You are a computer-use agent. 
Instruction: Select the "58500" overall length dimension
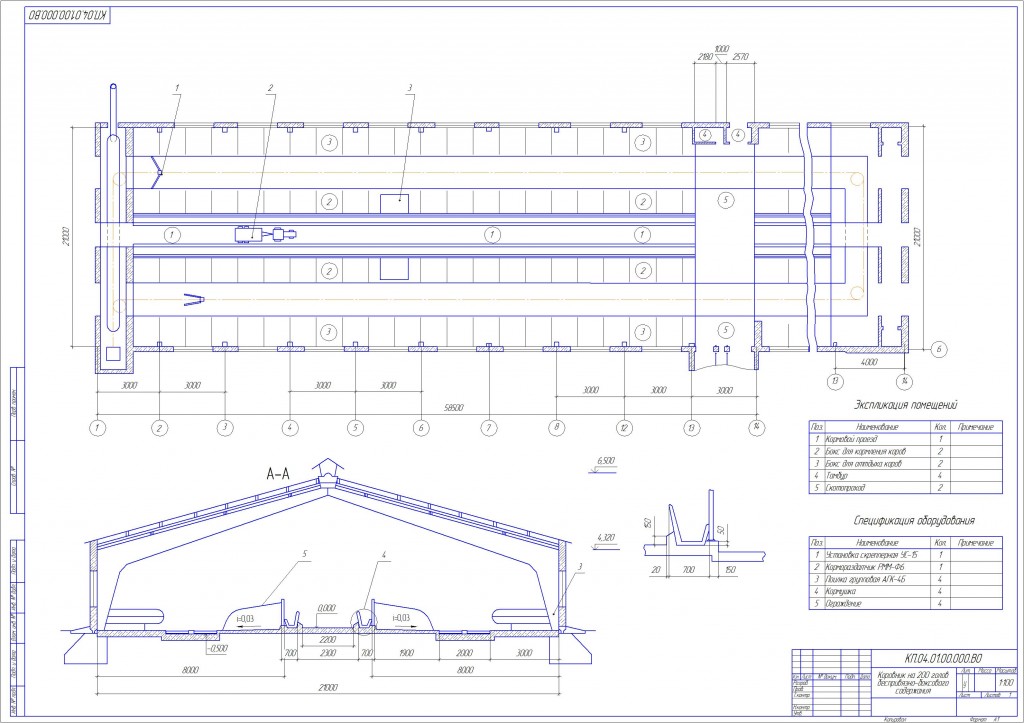[x=453, y=408]
